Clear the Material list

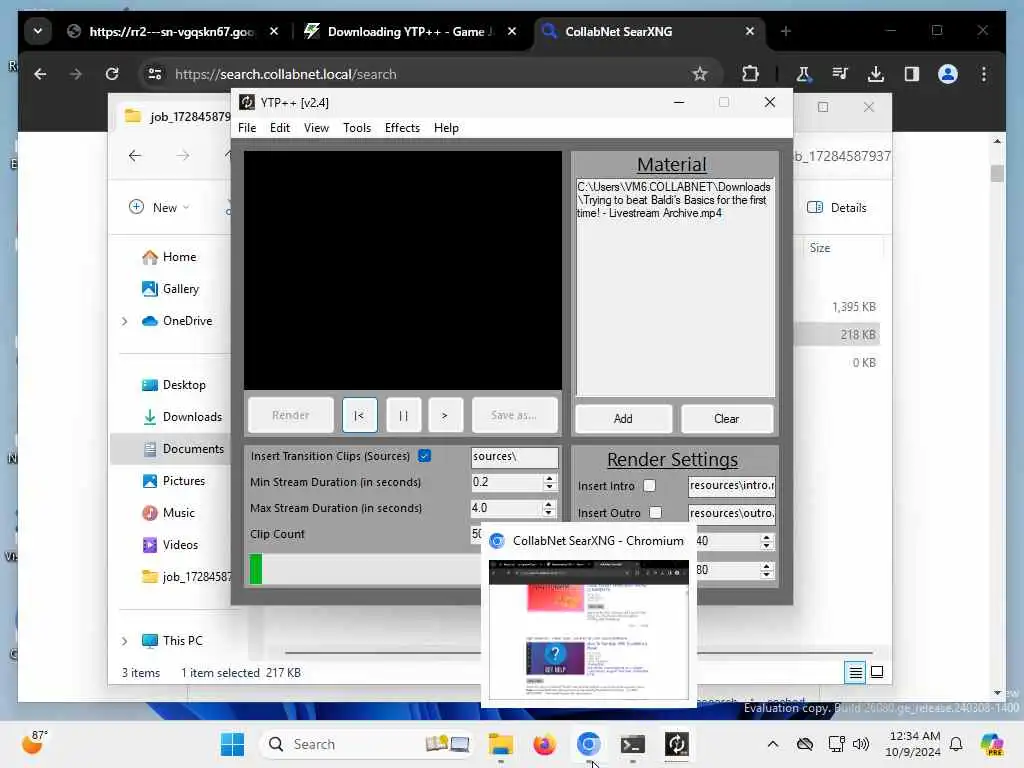[726, 419]
